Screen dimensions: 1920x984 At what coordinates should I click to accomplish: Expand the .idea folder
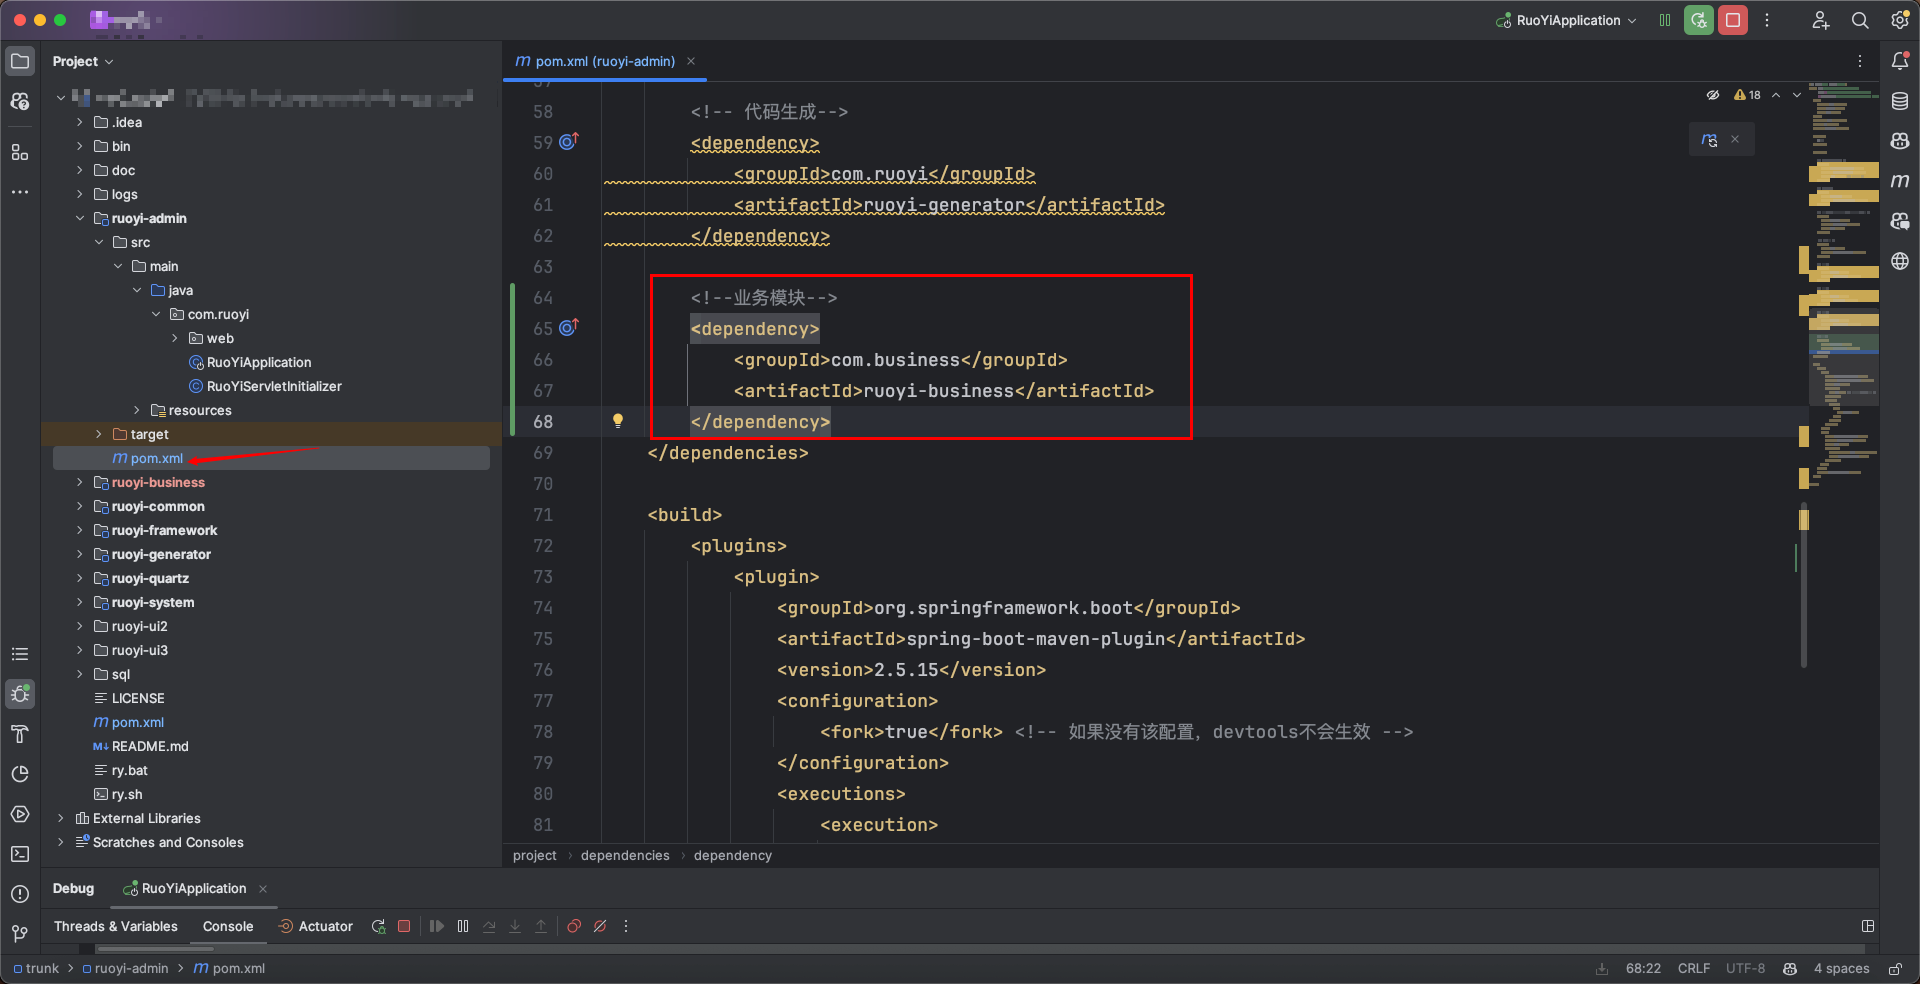click(80, 122)
